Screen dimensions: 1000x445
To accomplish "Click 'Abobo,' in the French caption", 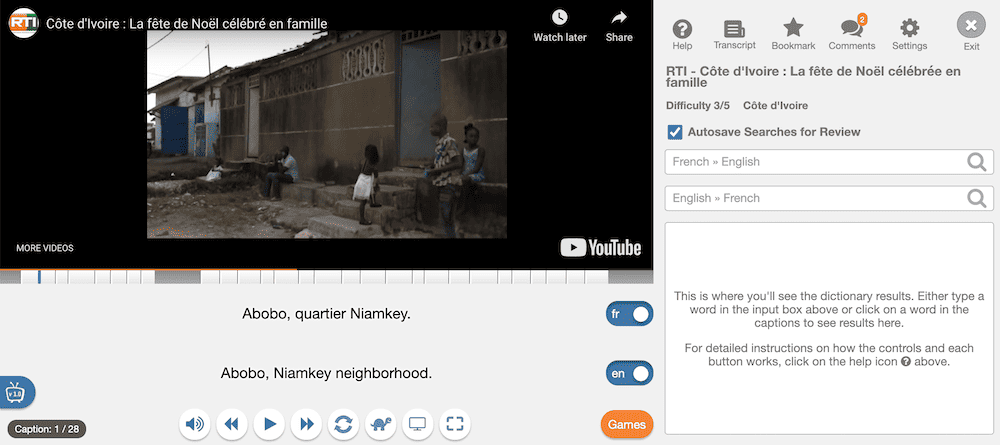I will [267, 314].
